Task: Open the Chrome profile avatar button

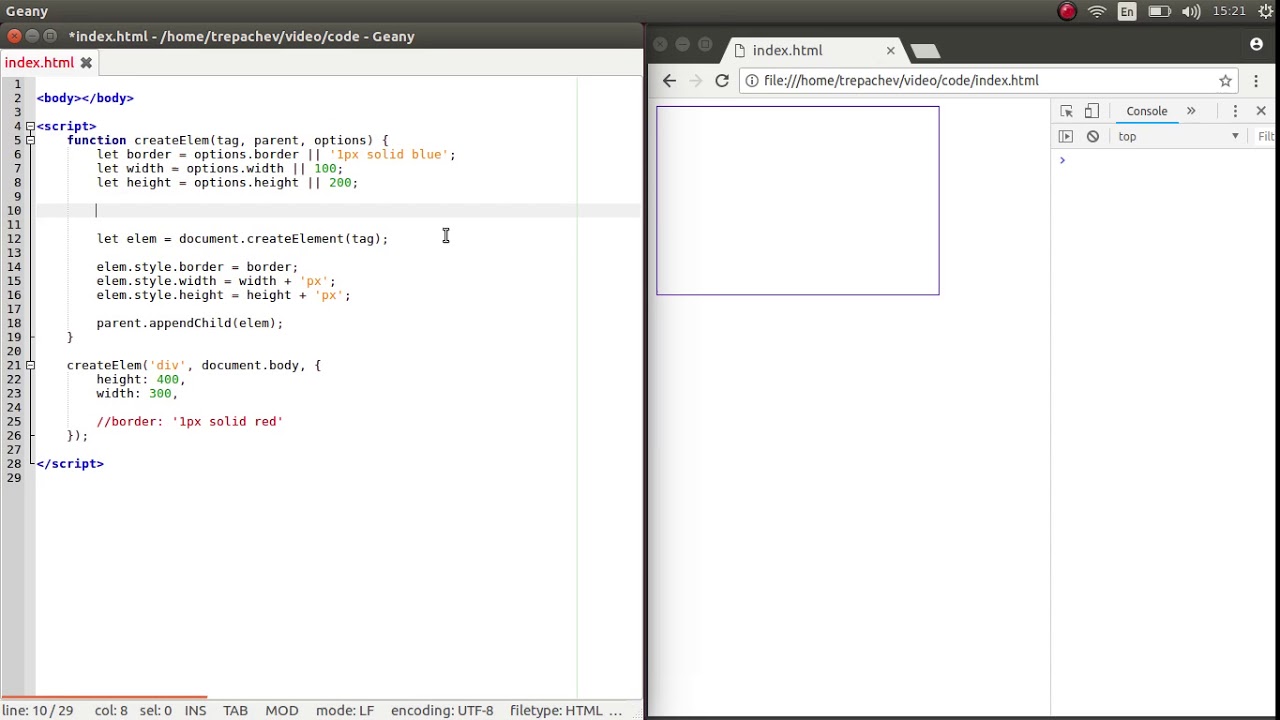Action: click(x=1256, y=44)
